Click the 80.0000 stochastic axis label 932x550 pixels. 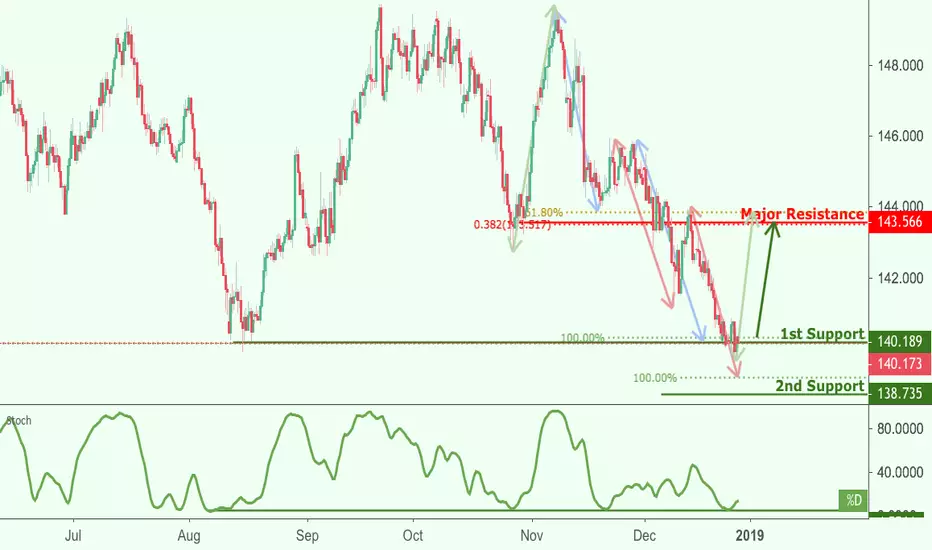pos(900,428)
